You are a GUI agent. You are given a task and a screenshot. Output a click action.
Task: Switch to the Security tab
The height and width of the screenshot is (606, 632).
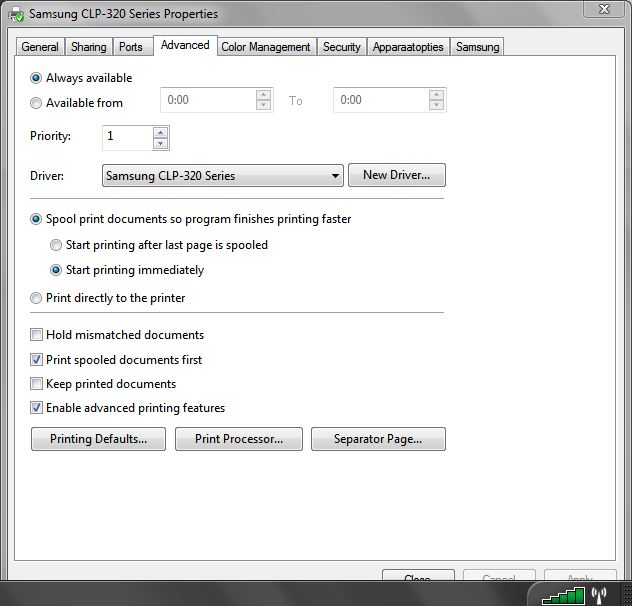[342, 47]
